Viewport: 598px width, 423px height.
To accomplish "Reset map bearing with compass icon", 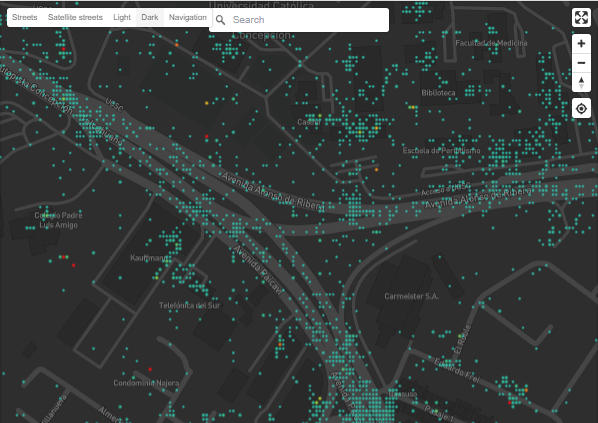I will [581, 82].
